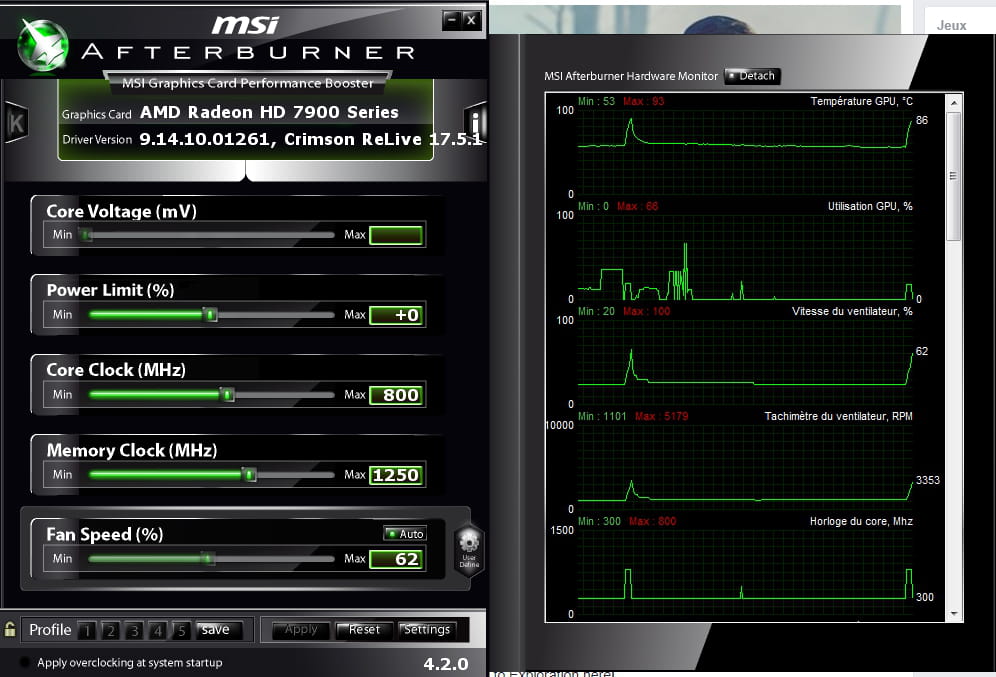Toggle the fan speed Auto button

click(x=405, y=533)
